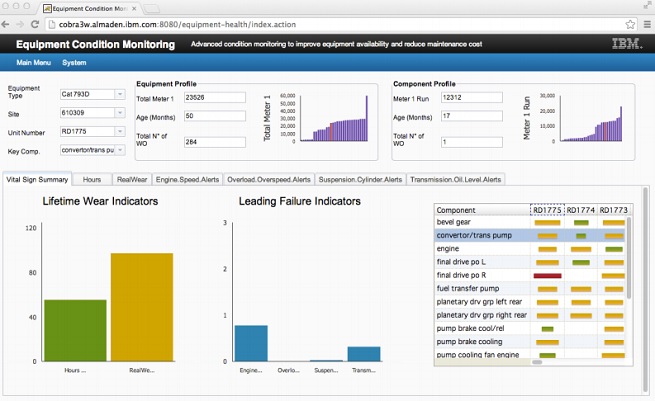This screenshot has height=401, width=655.
Task: Select the bevel gear row
Action: coord(530,222)
